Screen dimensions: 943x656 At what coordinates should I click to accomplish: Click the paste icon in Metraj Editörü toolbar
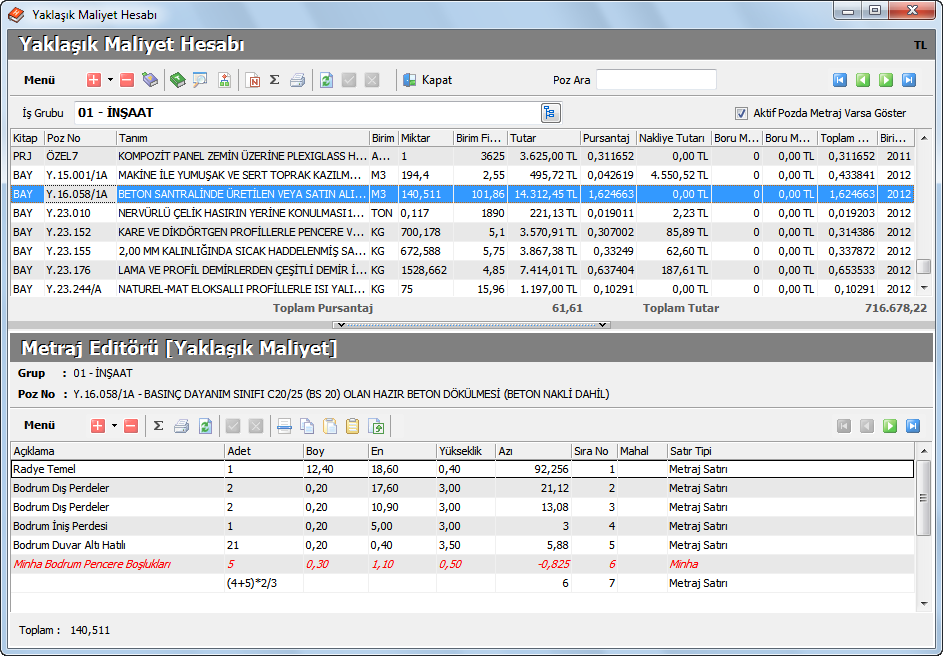point(330,426)
